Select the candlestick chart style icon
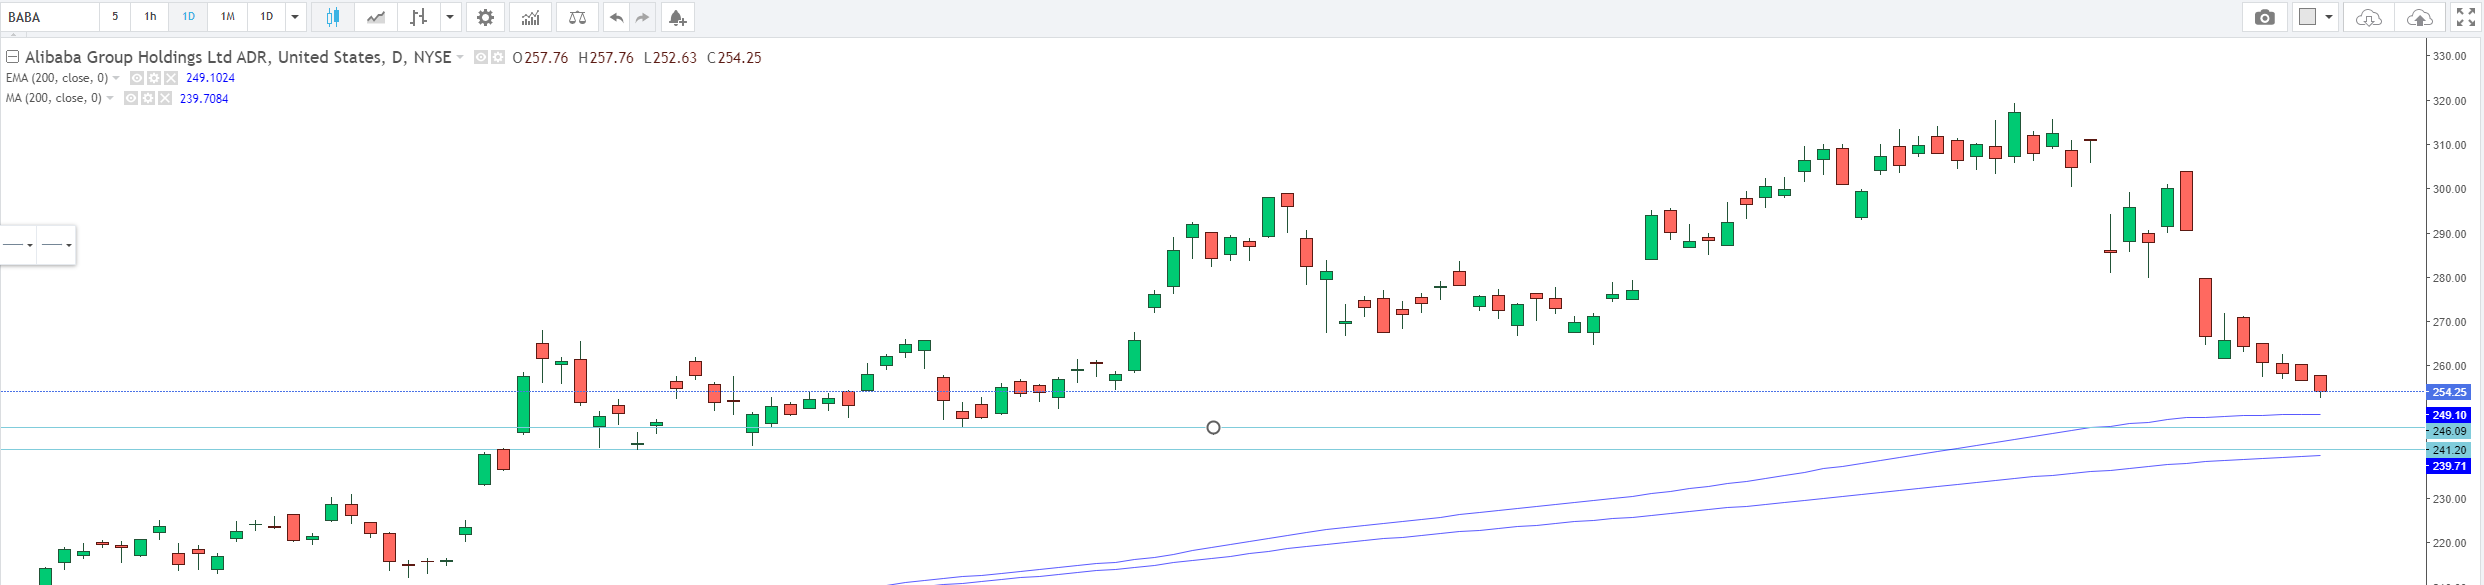Viewport: 2484px width, 585px height. 333,17
